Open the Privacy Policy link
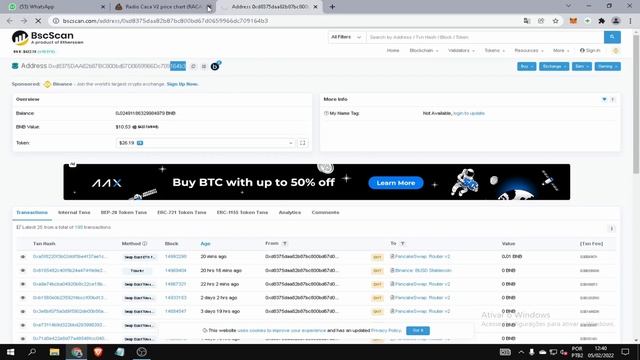The image size is (640, 360). pos(386,331)
